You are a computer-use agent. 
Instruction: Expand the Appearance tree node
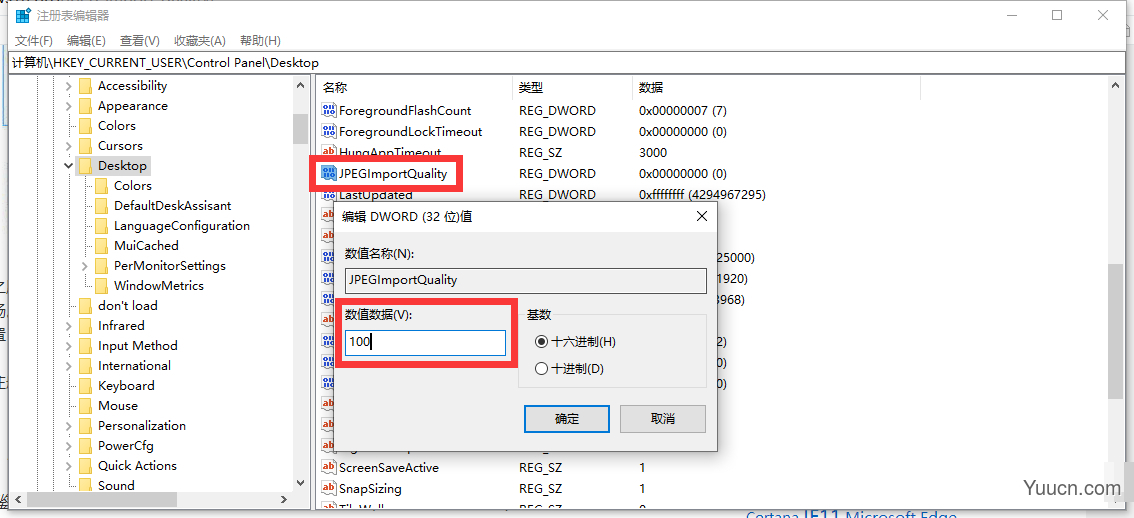tap(68, 106)
